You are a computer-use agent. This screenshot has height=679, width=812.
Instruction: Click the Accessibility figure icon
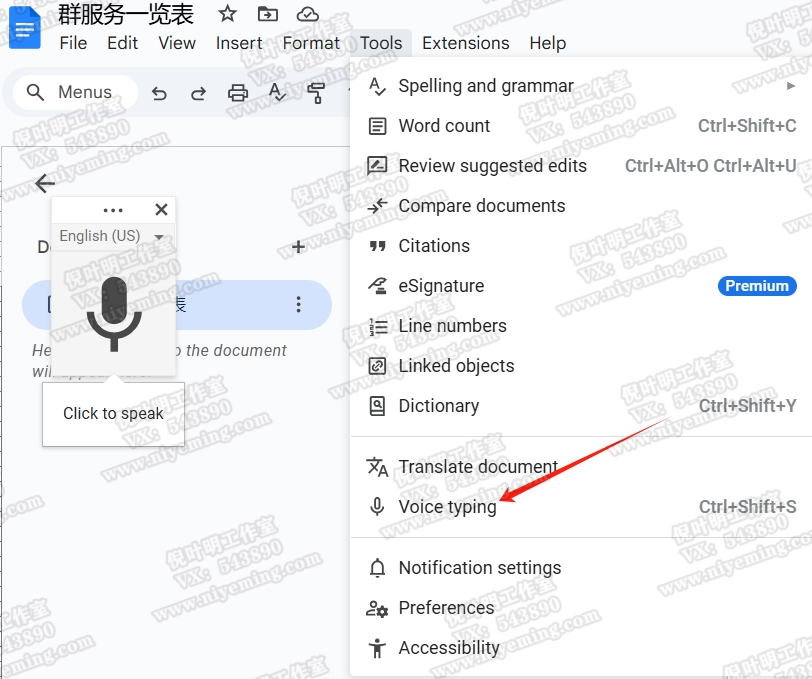coord(377,648)
